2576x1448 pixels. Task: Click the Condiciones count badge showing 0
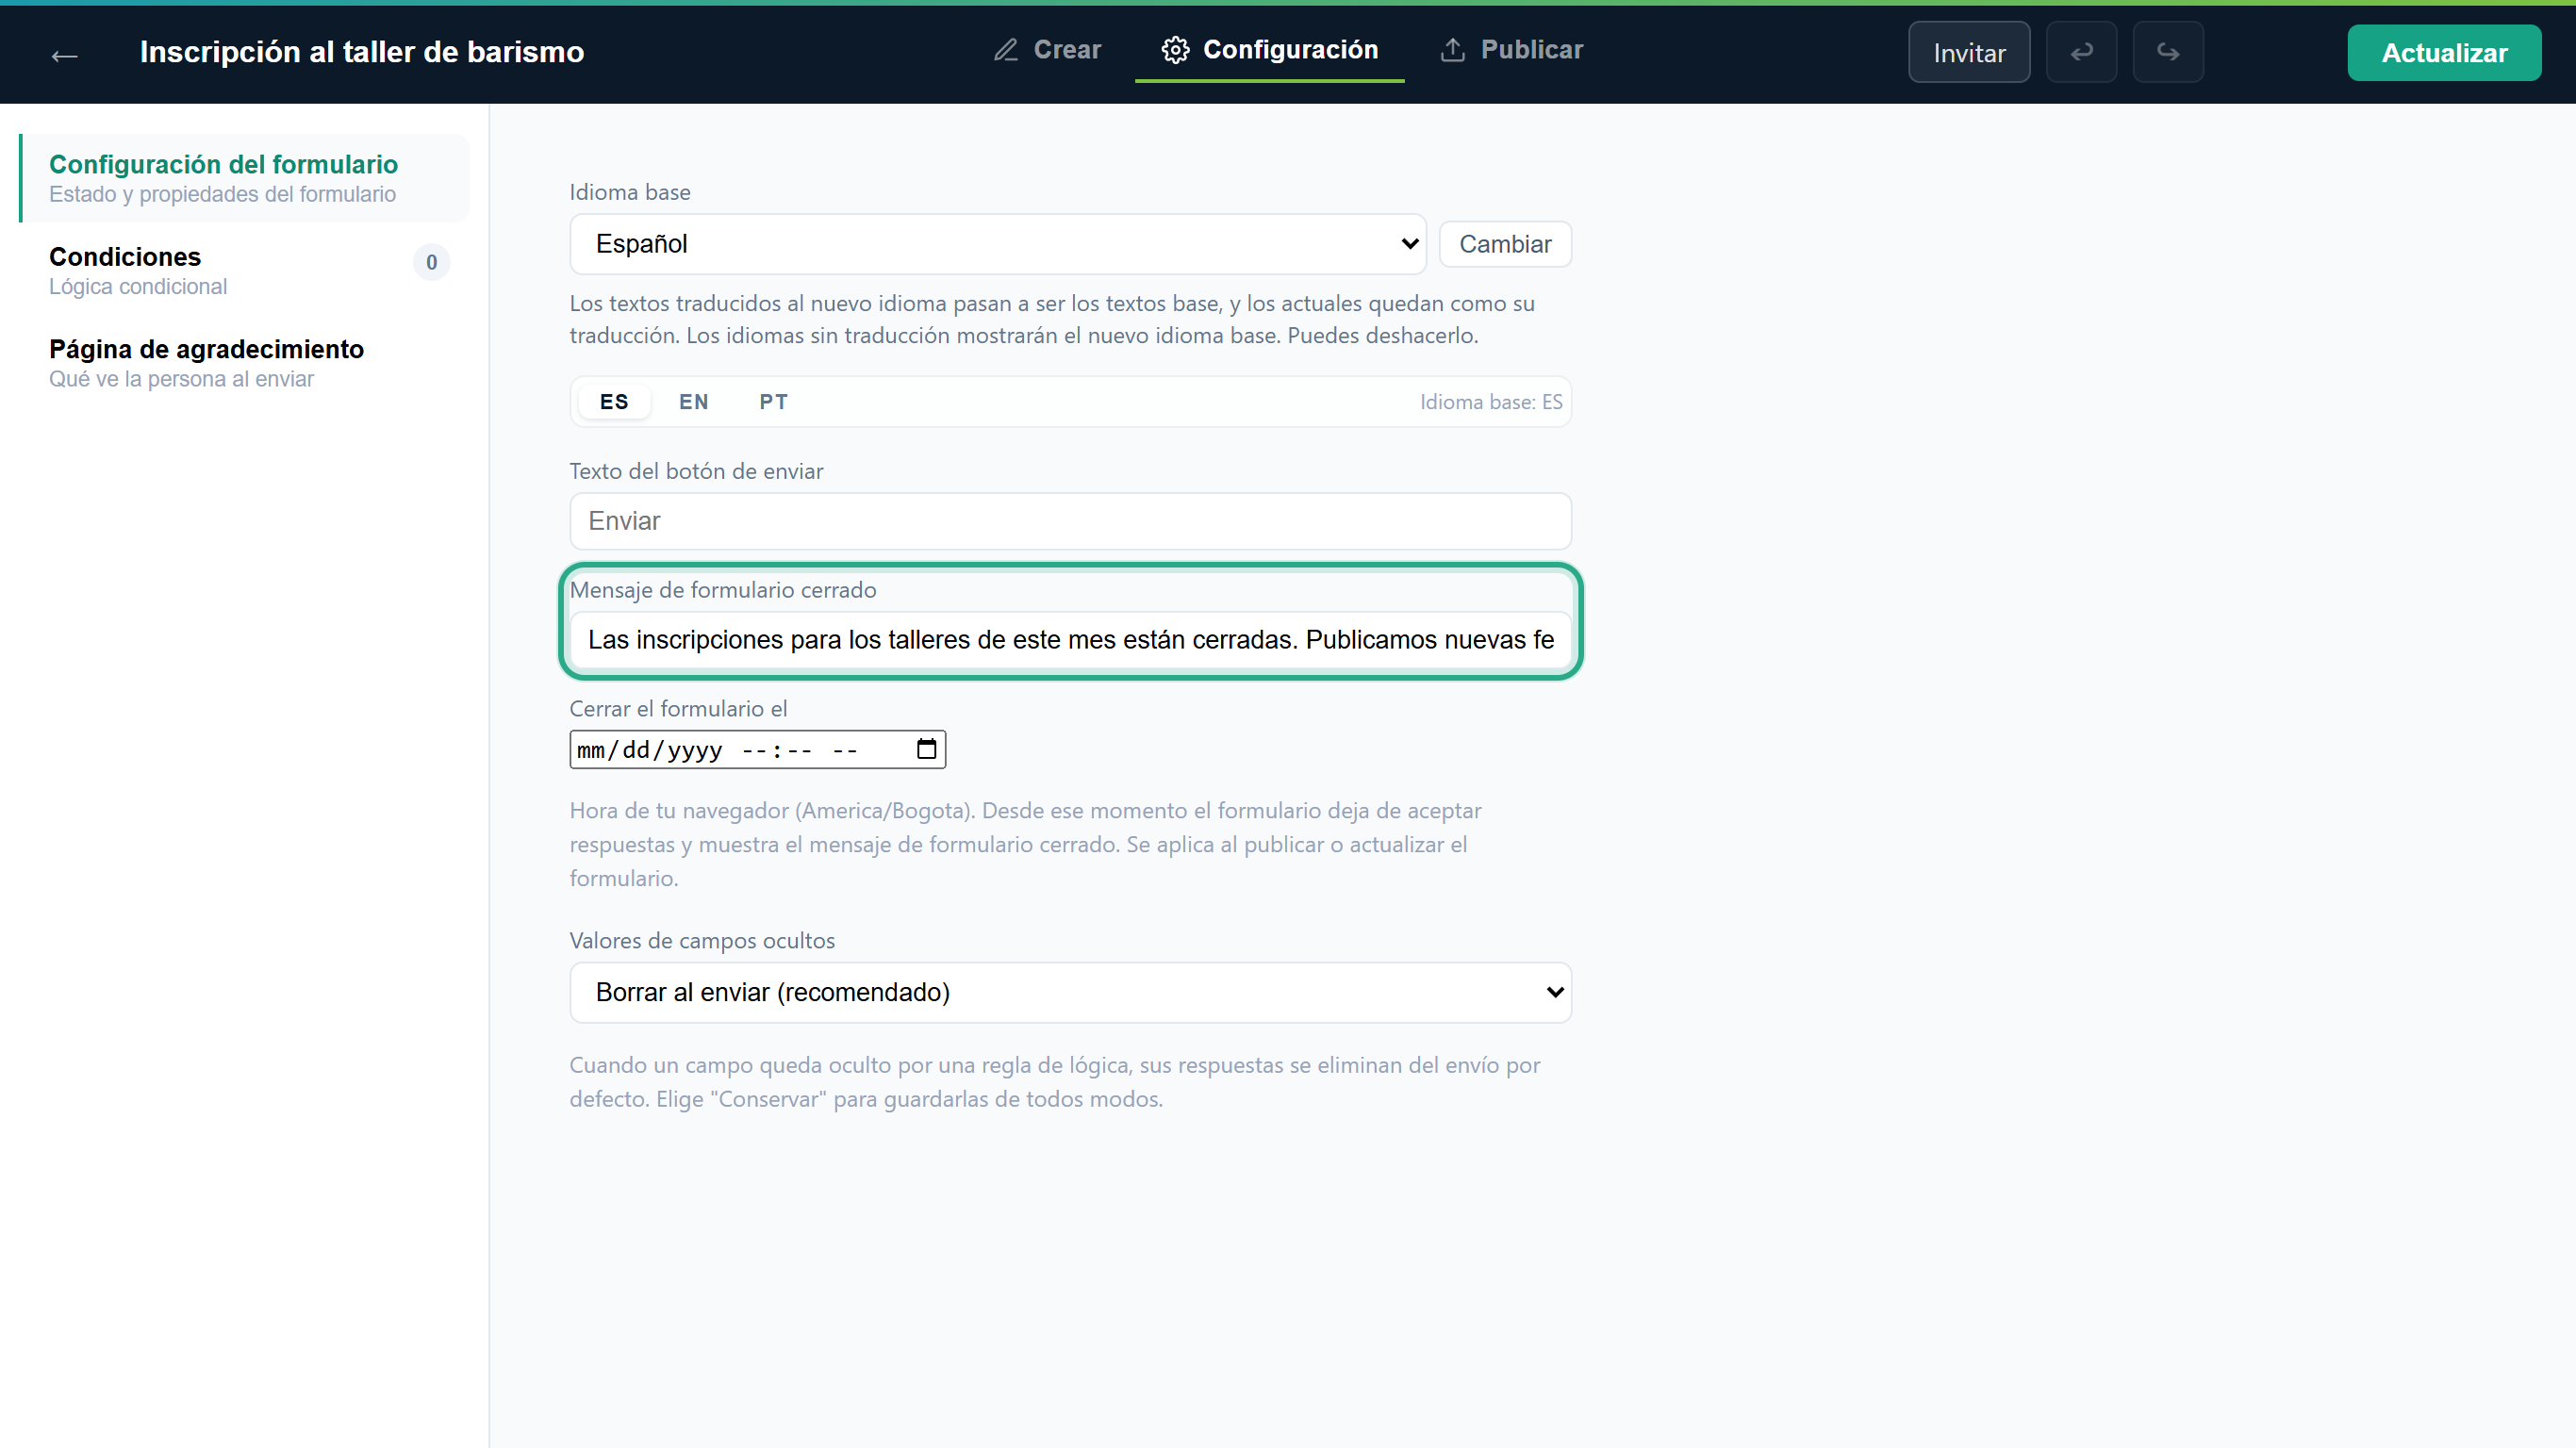[x=431, y=262]
